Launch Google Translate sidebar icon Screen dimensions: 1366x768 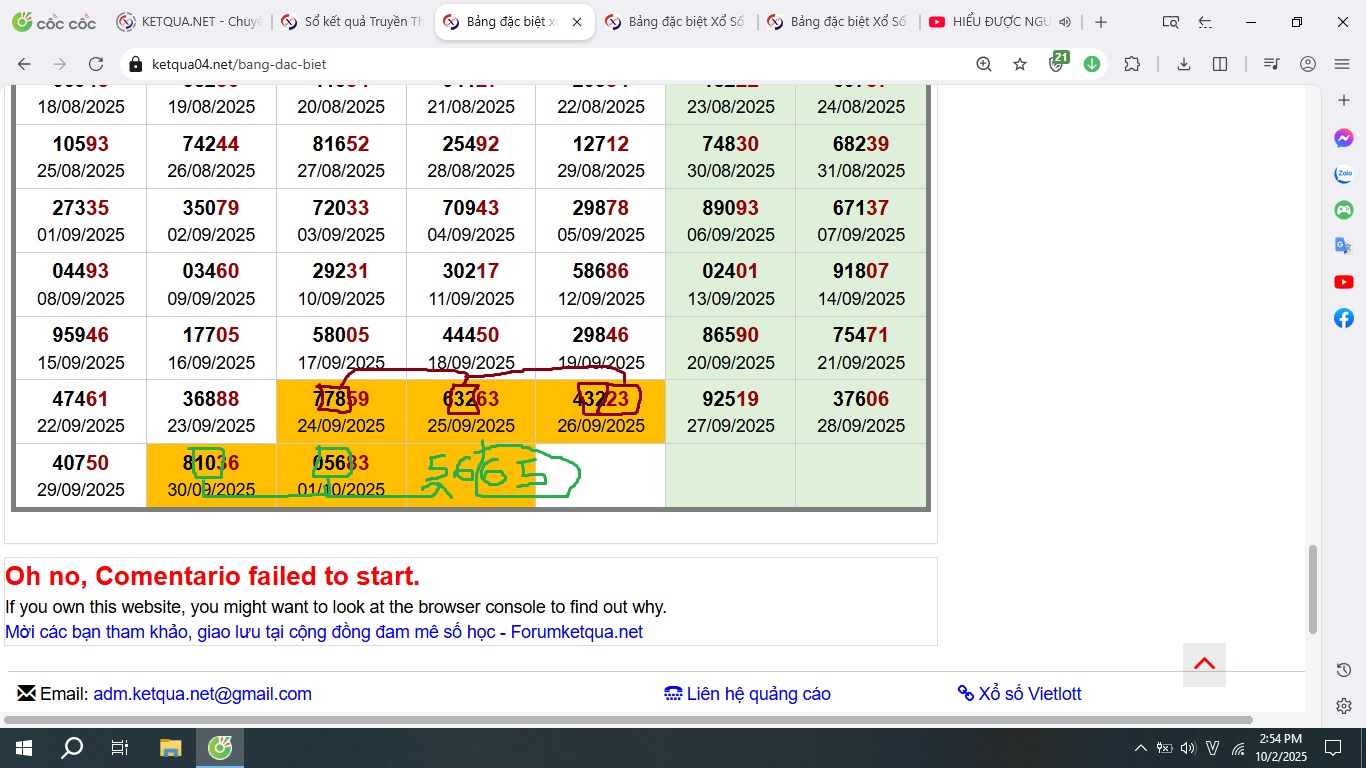click(1344, 246)
